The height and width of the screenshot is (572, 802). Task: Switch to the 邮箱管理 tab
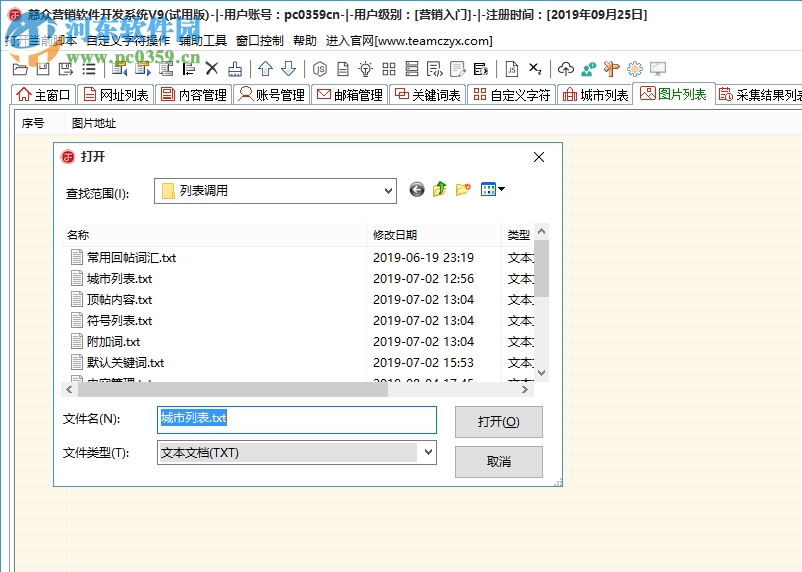(350, 95)
